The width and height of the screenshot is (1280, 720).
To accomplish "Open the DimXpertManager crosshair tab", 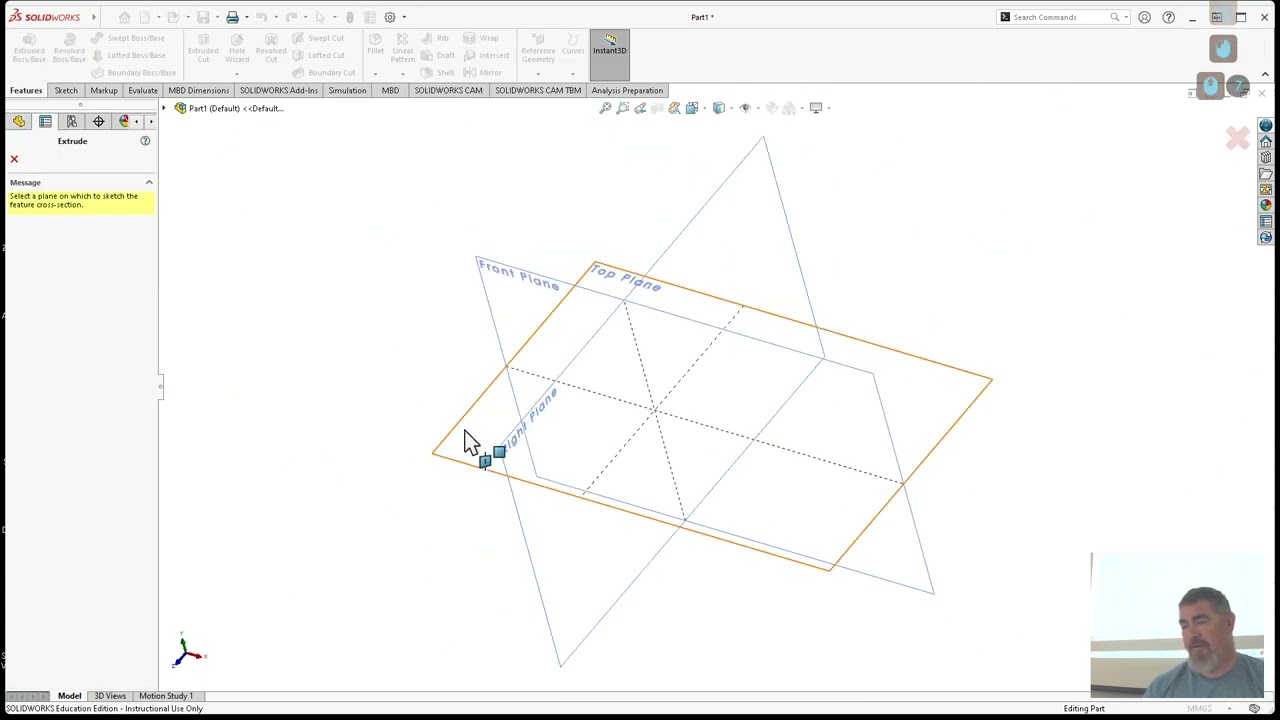I will pyautogui.click(x=98, y=121).
